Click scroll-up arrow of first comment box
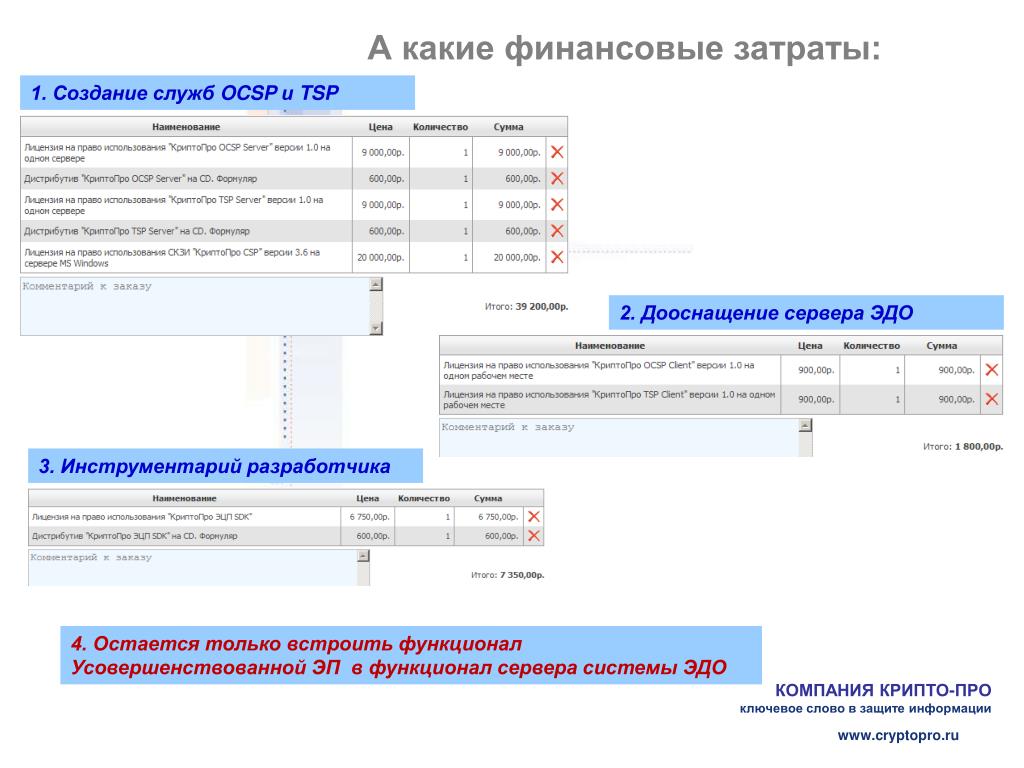This screenshot has height=768, width=1024. pyautogui.click(x=376, y=284)
